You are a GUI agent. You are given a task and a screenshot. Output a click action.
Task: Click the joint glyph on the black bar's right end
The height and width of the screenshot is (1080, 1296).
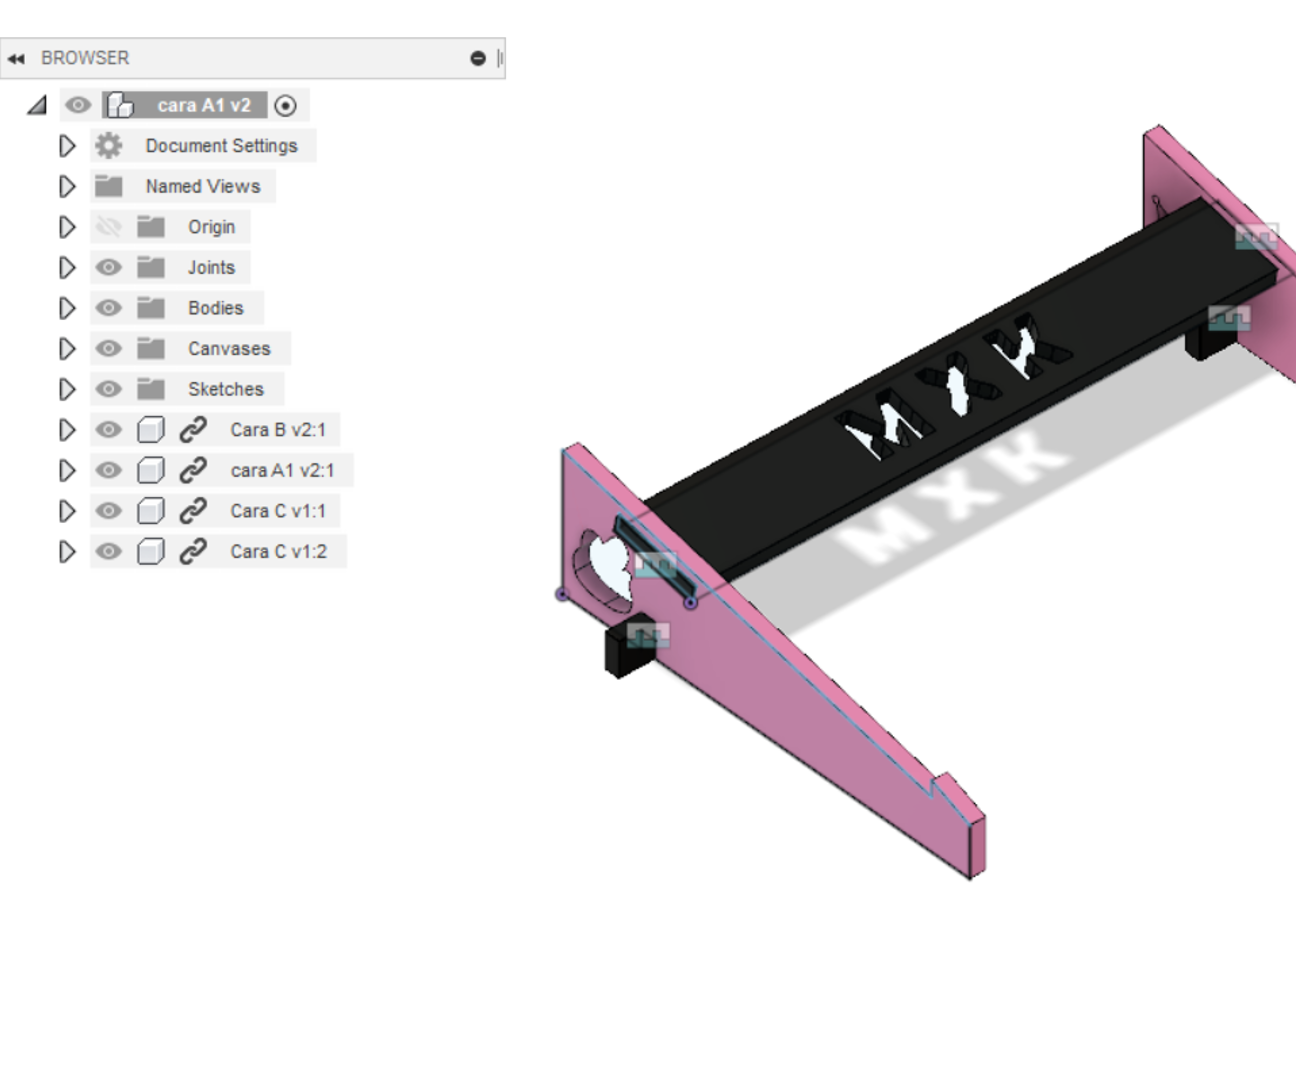pyautogui.click(x=1256, y=237)
